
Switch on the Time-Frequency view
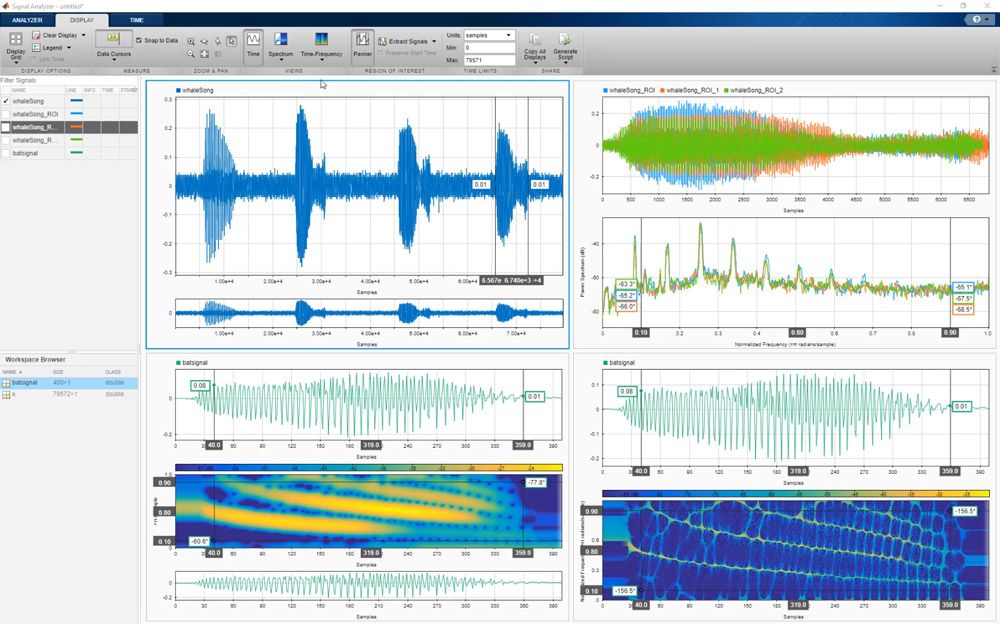point(320,44)
